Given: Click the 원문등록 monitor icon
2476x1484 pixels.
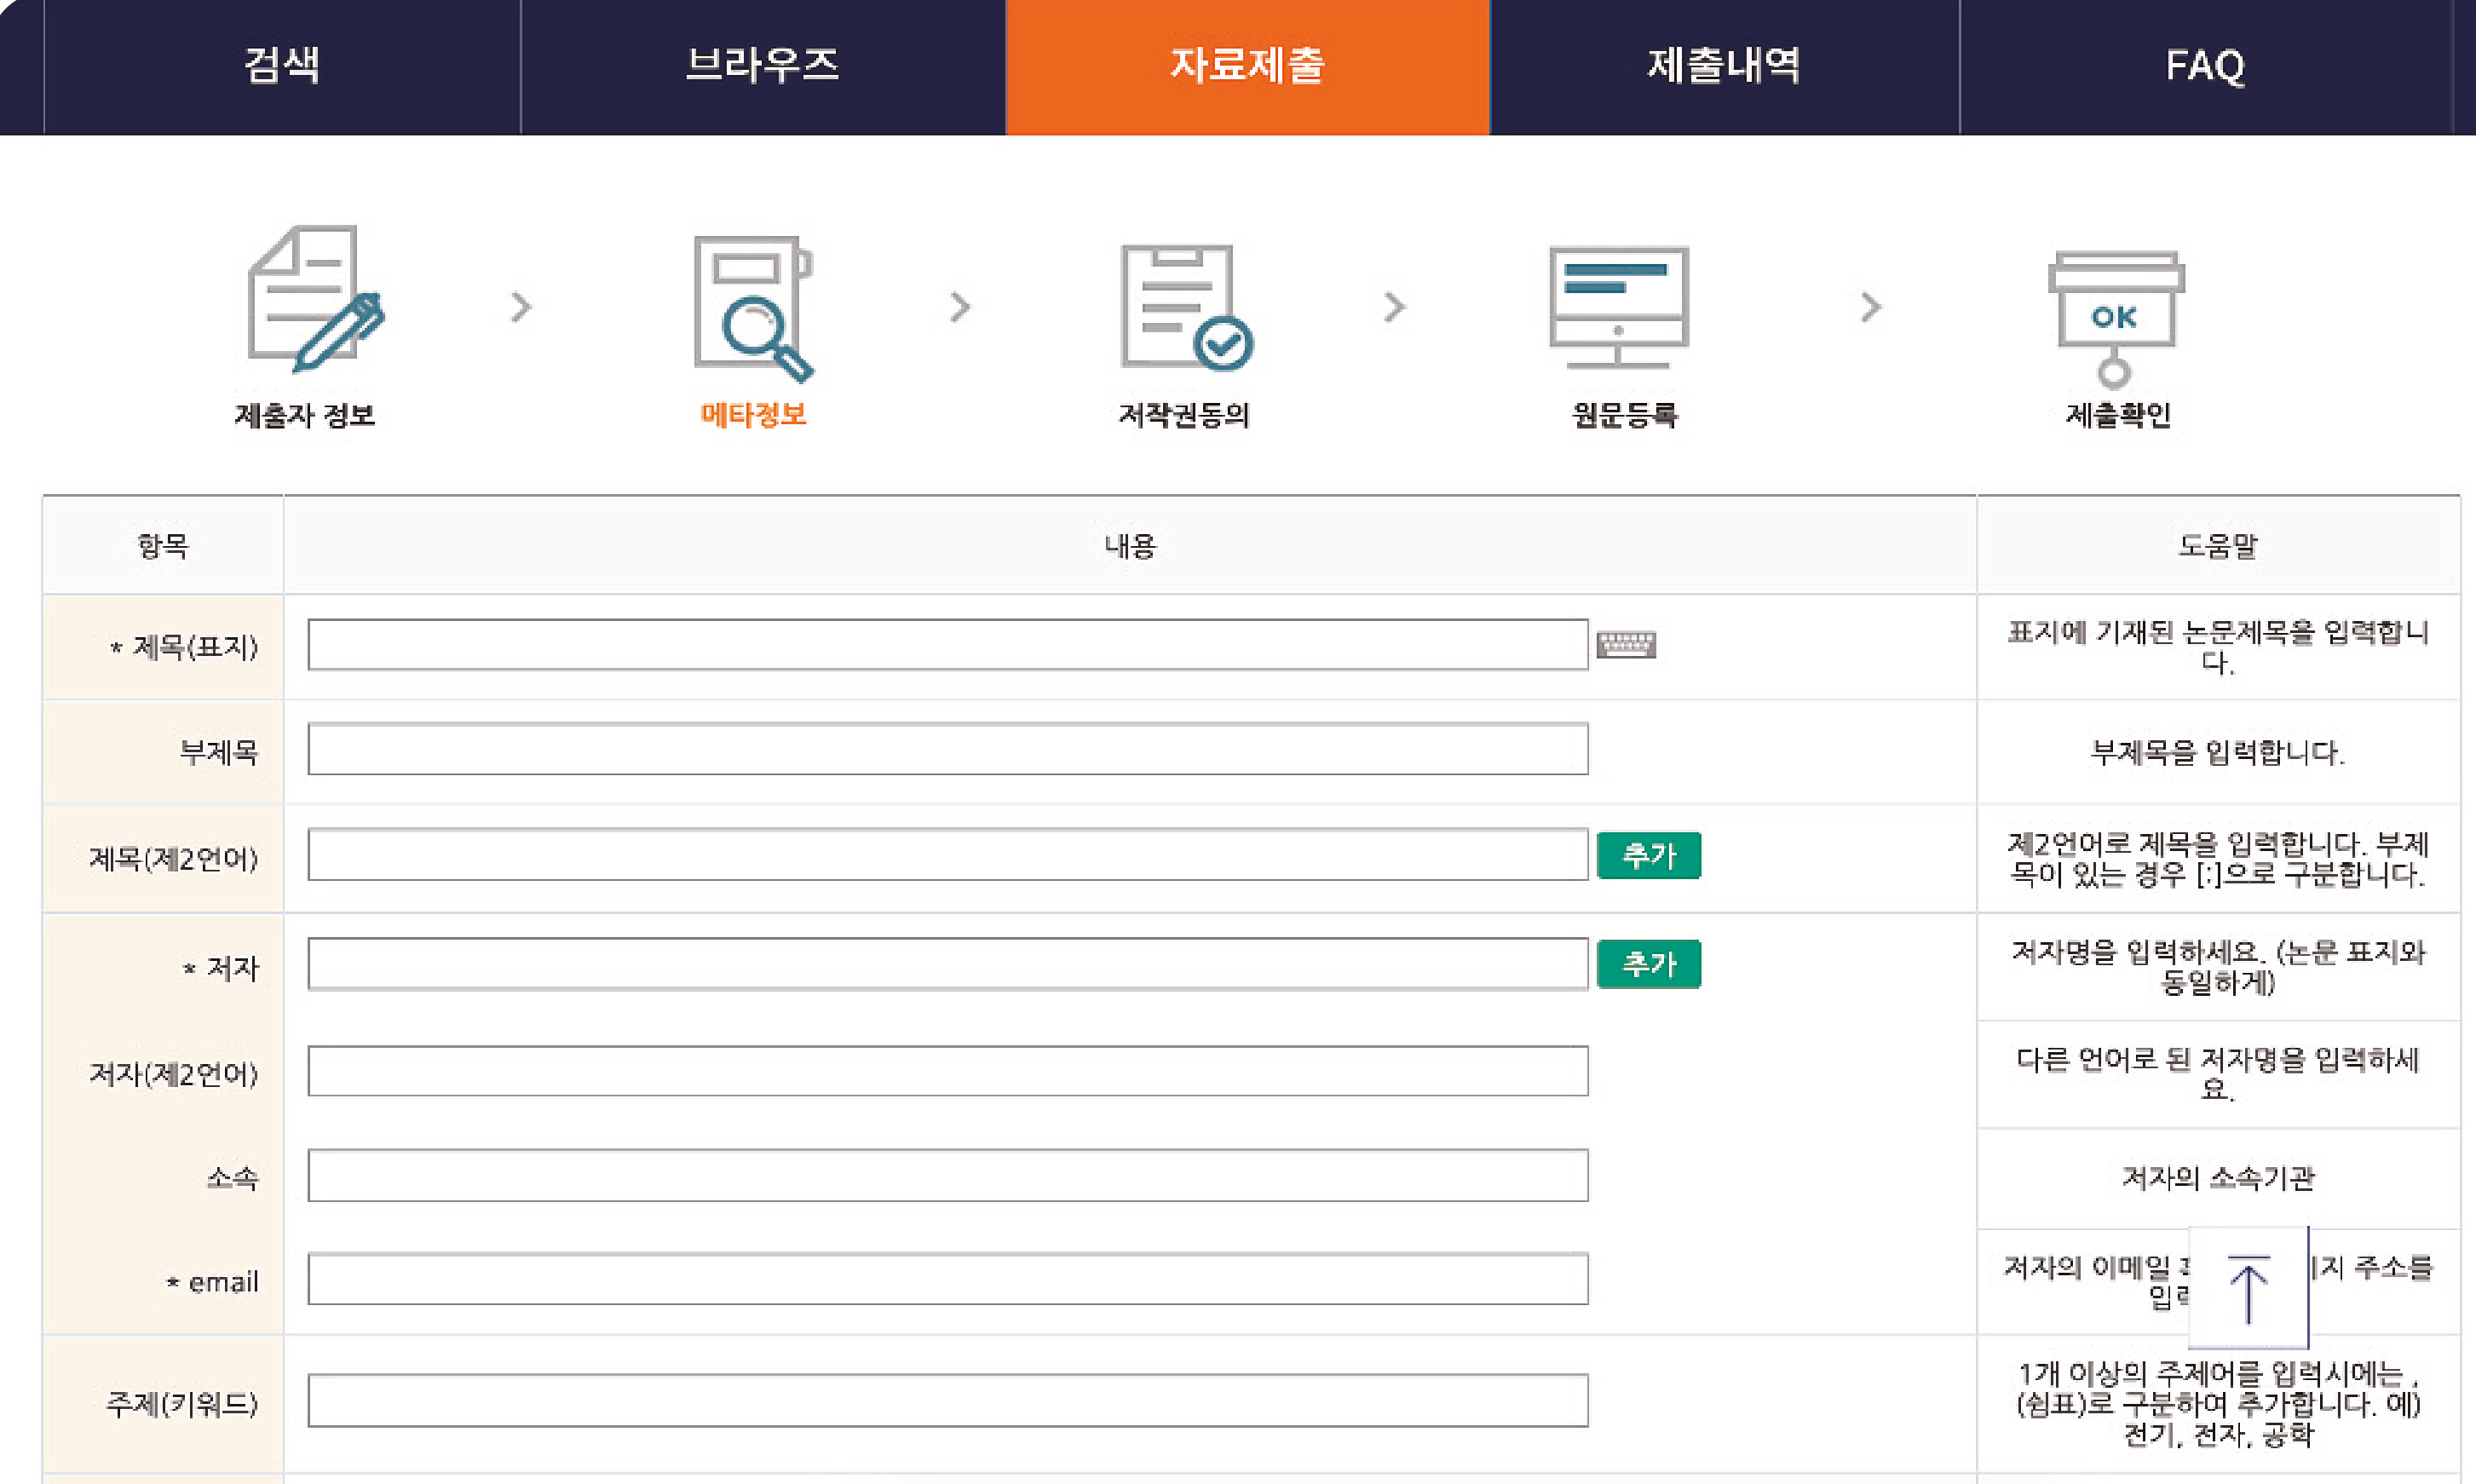Looking at the screenshot, I should coord(1618,307).
